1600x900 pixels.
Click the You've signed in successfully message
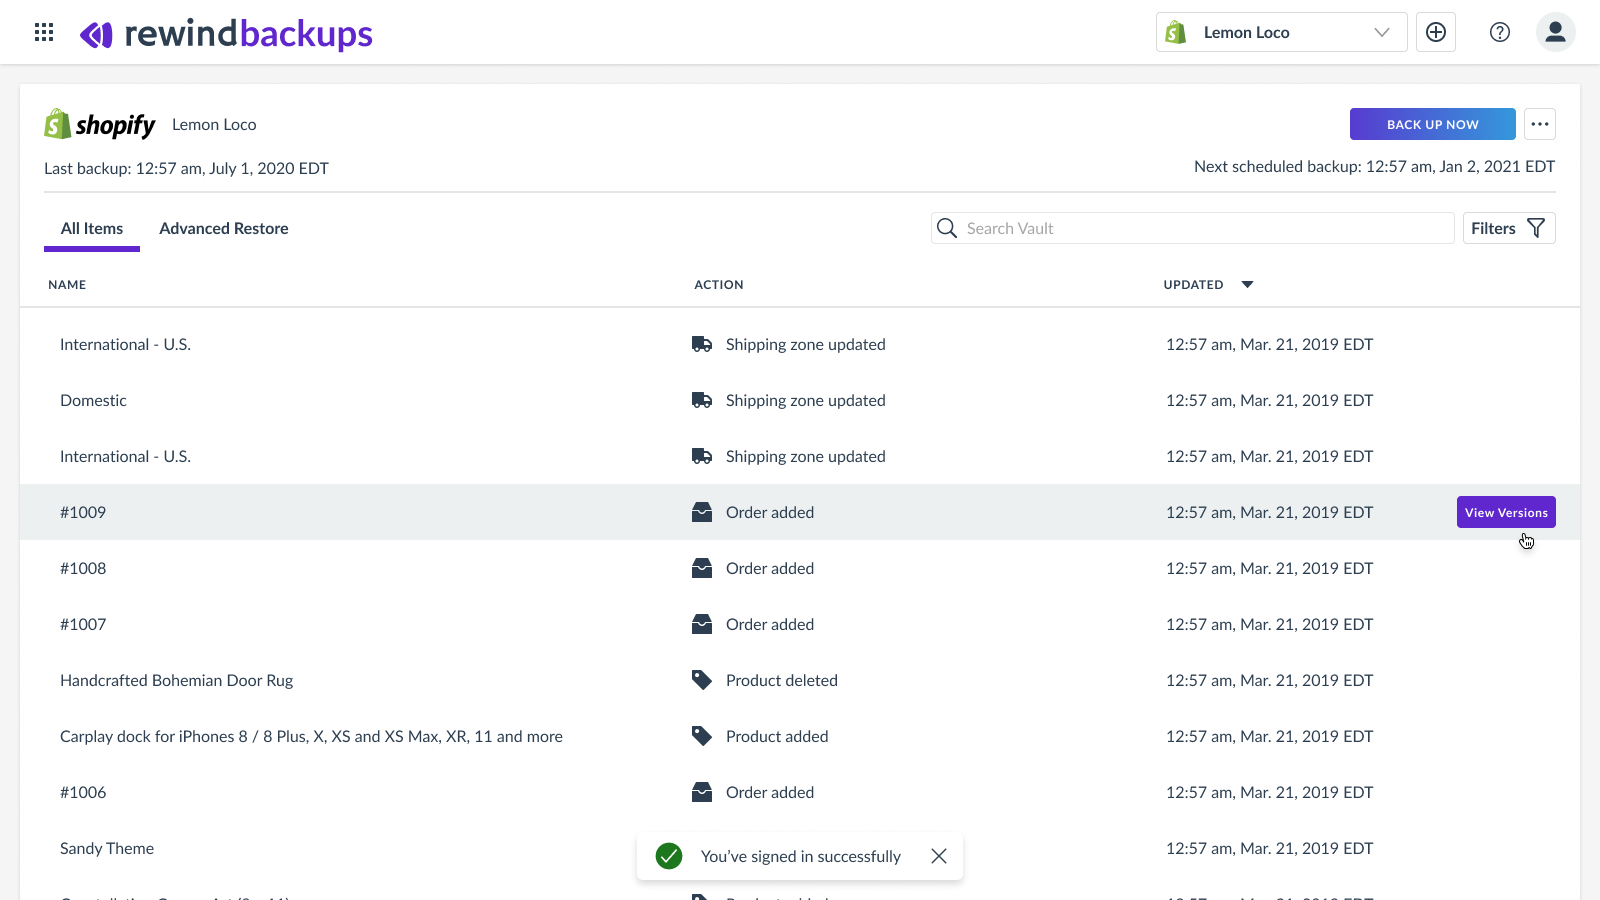801,856
